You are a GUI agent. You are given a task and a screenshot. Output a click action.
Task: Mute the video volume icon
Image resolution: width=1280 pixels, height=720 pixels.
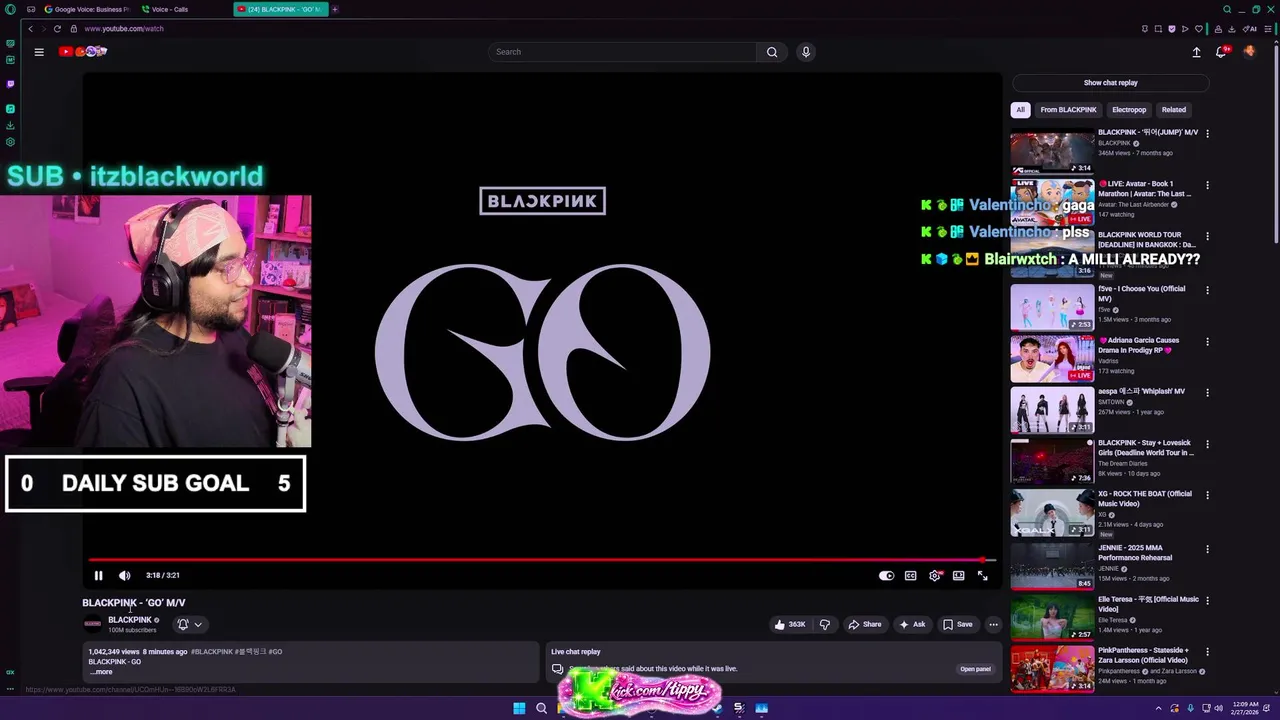click(124, 575)
